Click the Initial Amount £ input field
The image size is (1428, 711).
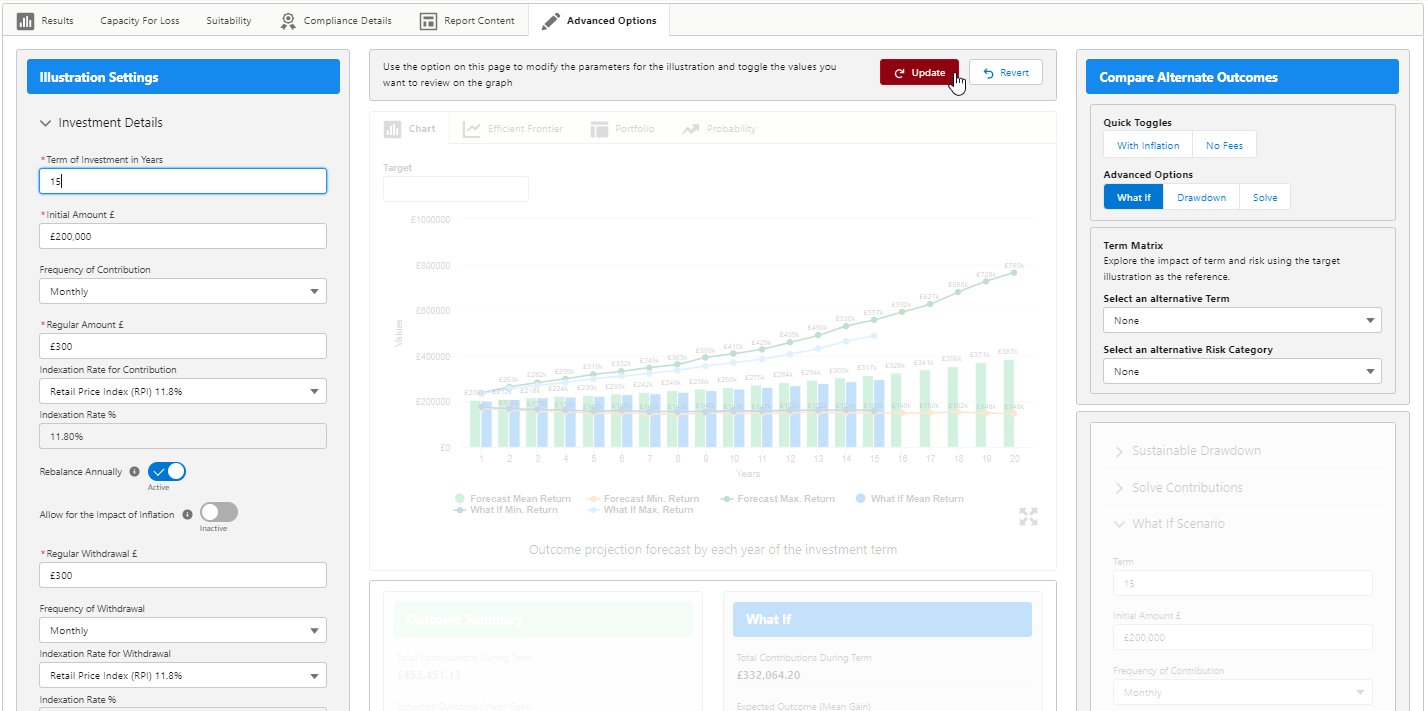(x=183, y=237)
